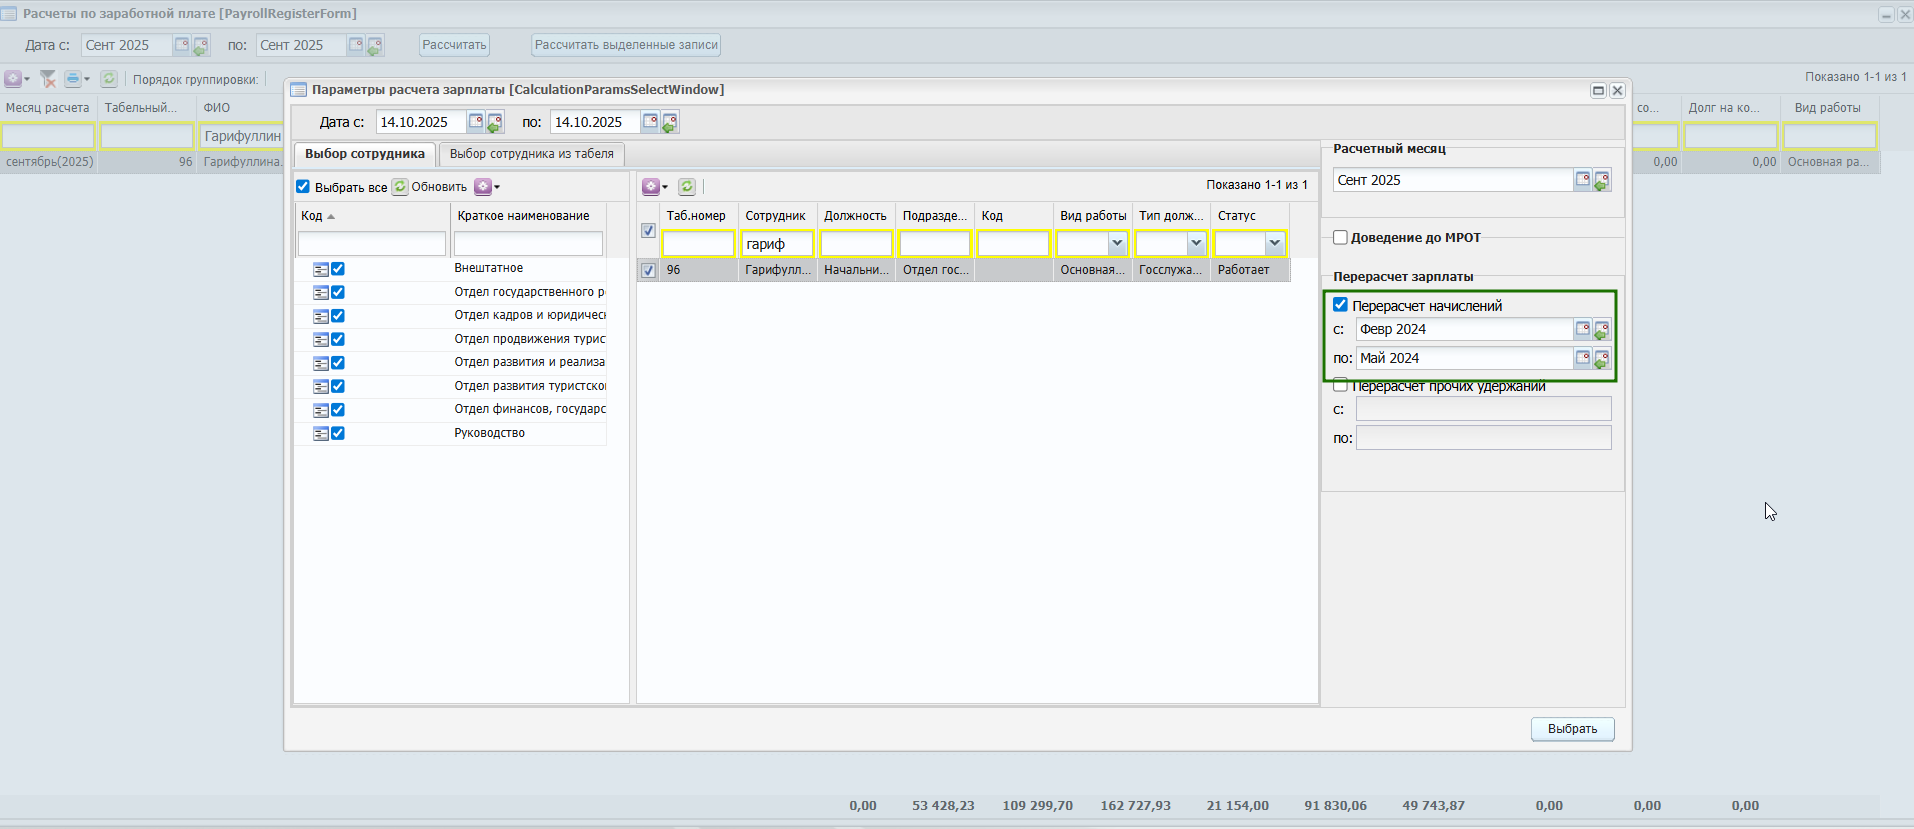1914x829 pixels.
Task: Enable the 'Доведение до МРОТ' checkbox
Action: coord(1341,237)
